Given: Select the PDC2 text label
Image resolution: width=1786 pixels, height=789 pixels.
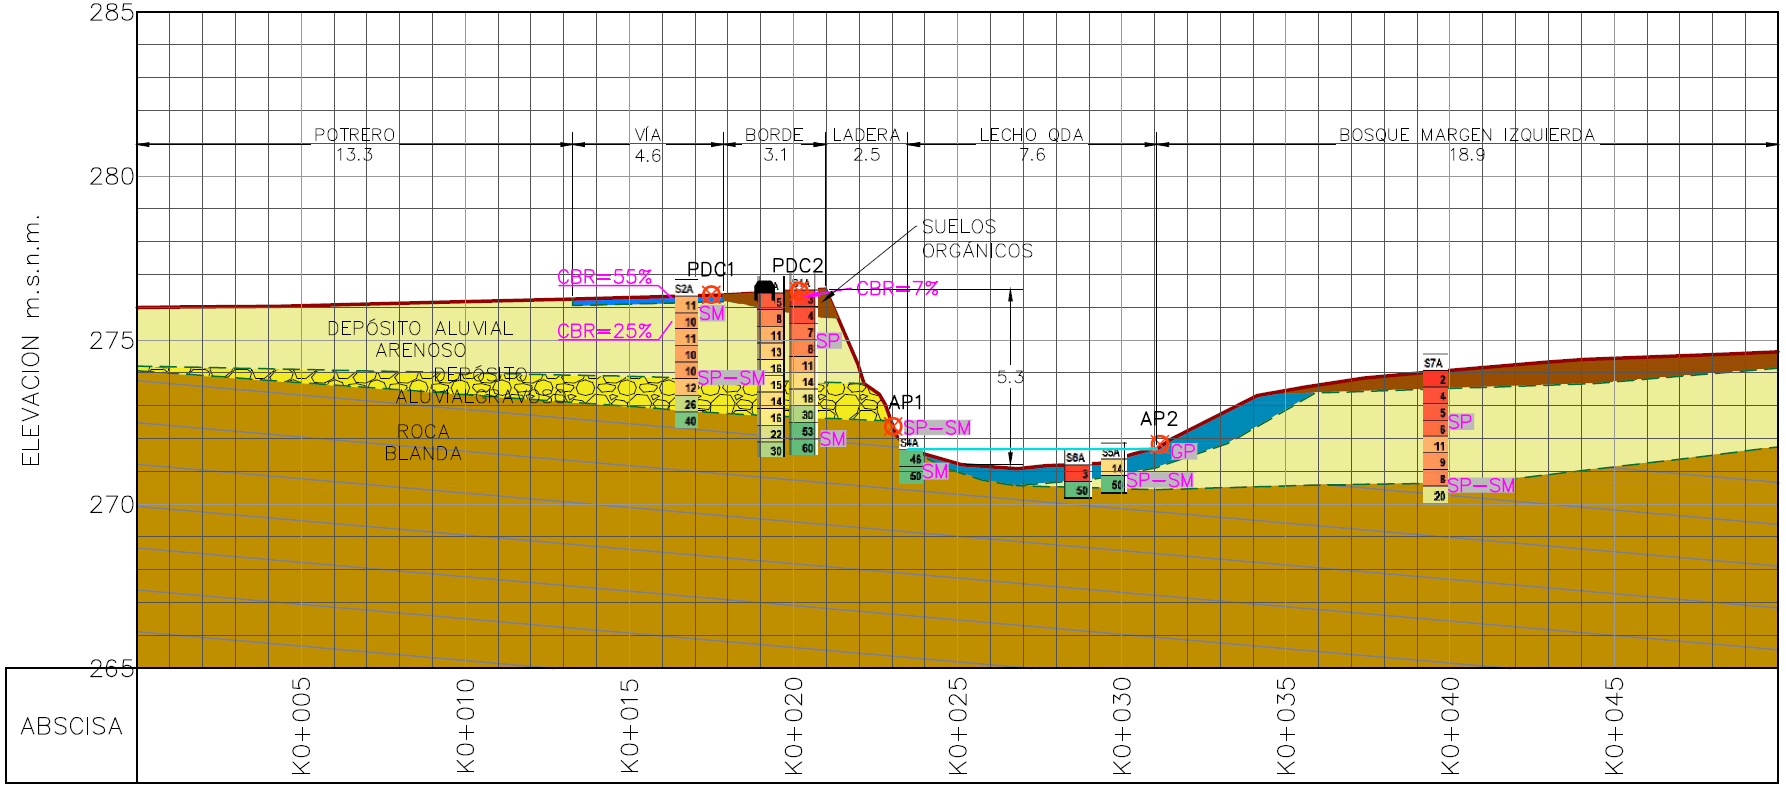Looking at the screenshot, I should (798, 265).
